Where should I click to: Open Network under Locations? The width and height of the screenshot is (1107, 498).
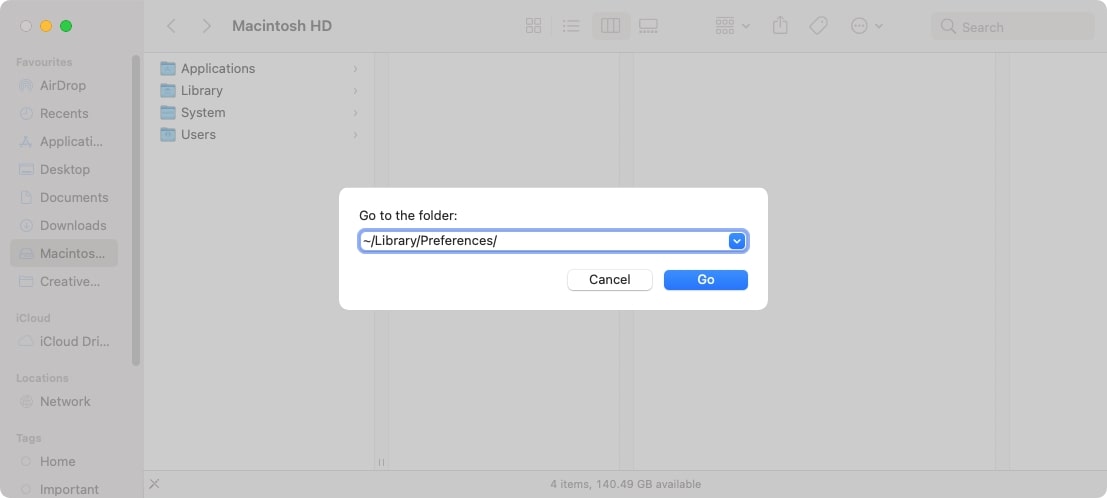(64, 401)
